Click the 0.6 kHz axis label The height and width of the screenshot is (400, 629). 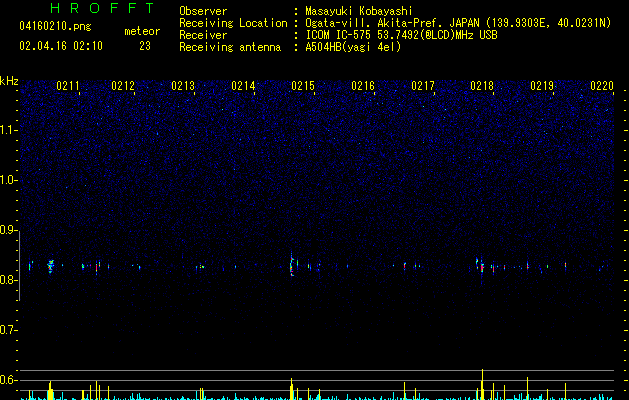click(x=8, y=380)
